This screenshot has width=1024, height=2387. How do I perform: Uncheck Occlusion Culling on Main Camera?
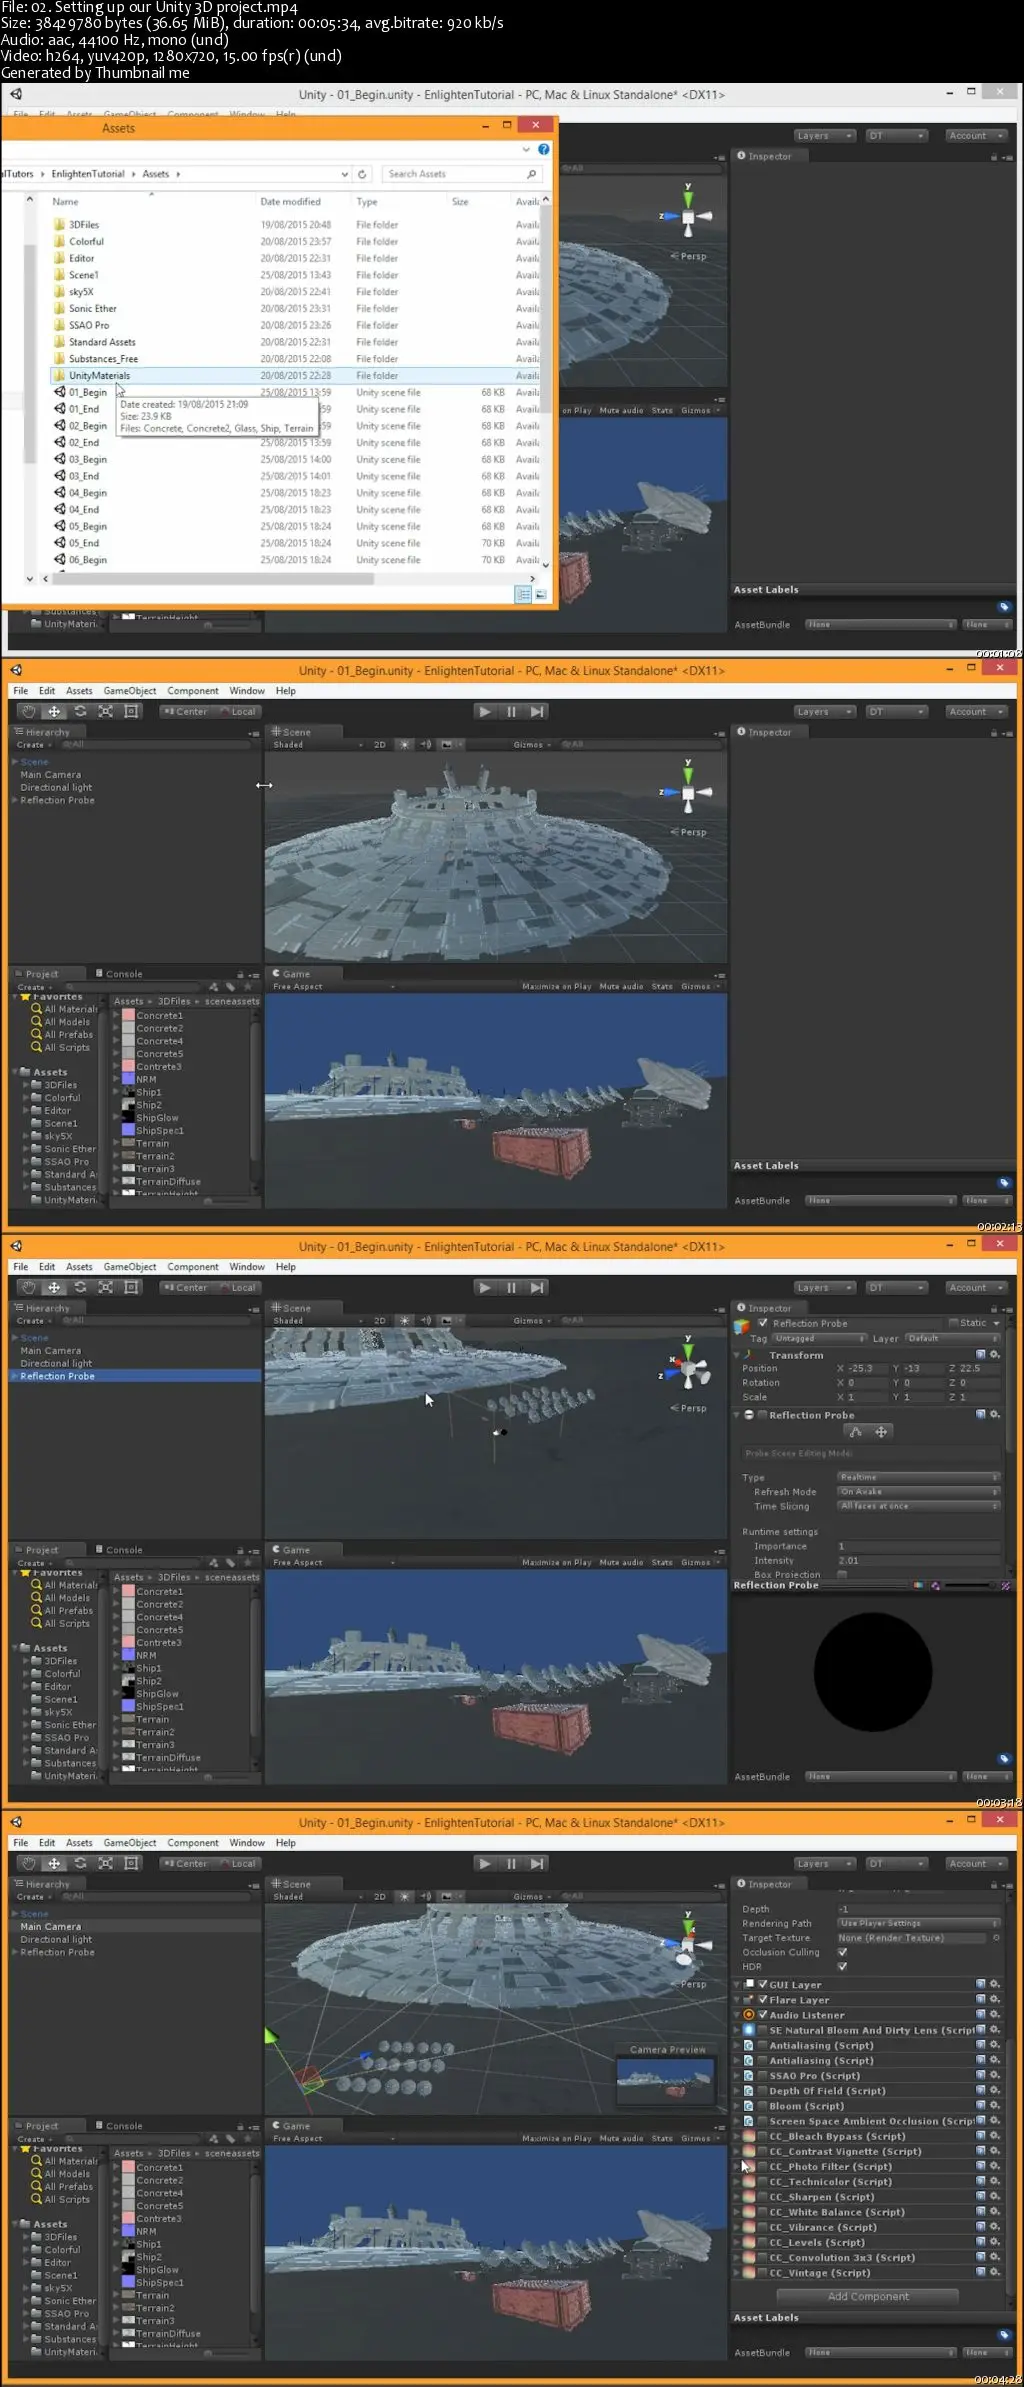842,1952
